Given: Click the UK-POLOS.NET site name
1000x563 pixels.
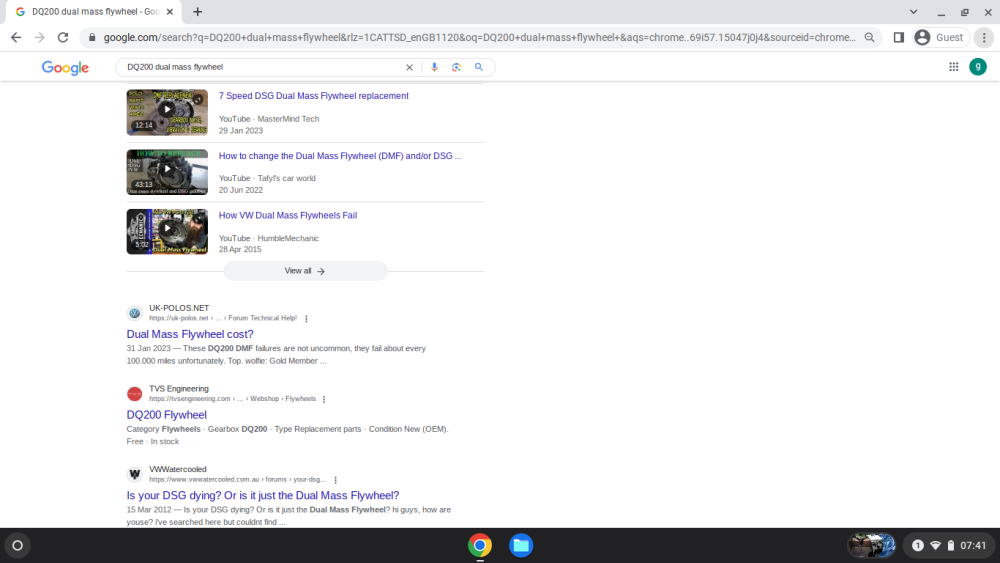Looking at the screenshot, I should tap(179, 308).
